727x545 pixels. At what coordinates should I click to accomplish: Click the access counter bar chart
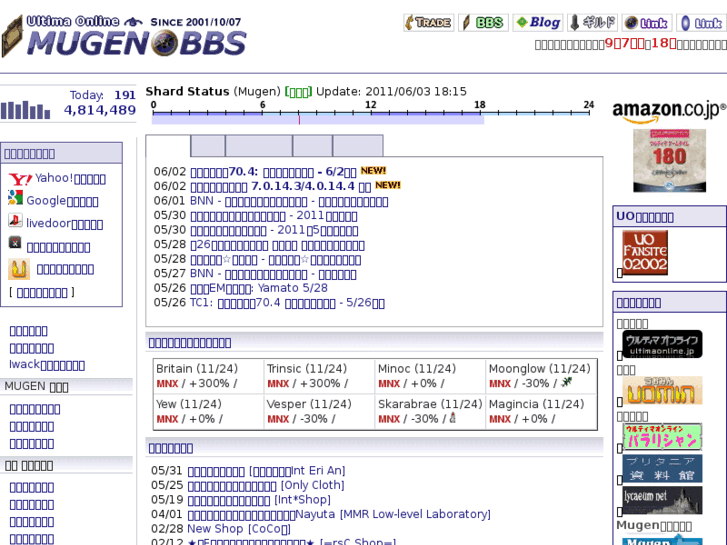[26, 110]
